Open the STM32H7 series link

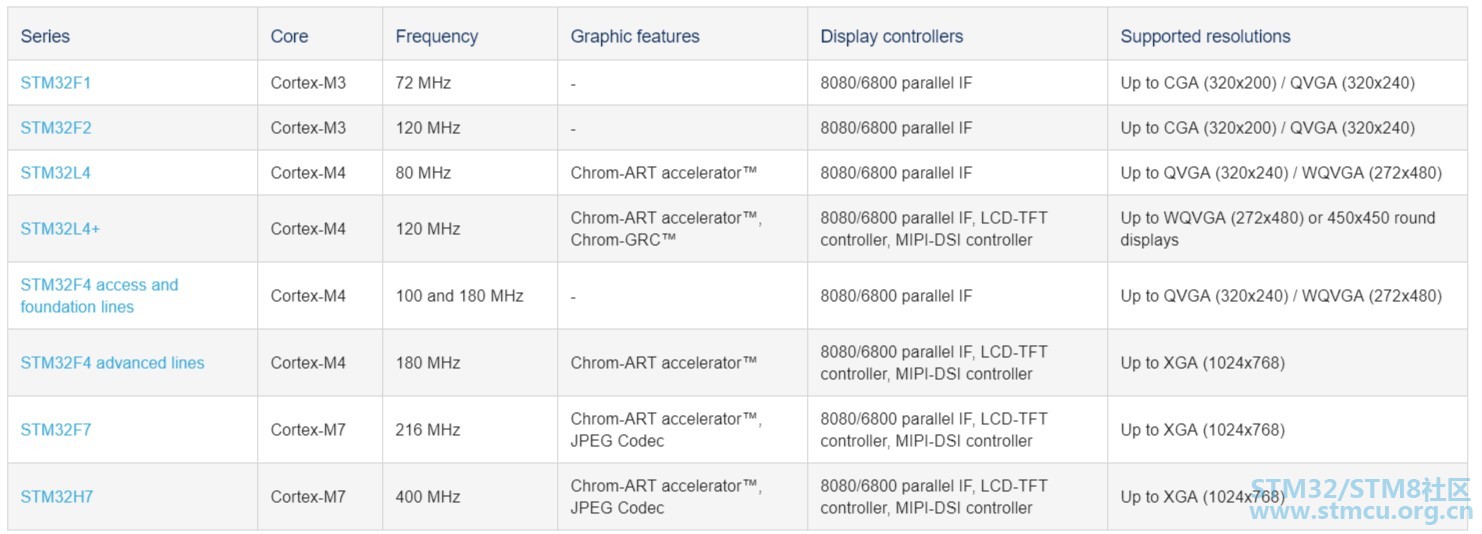[57, 497]
